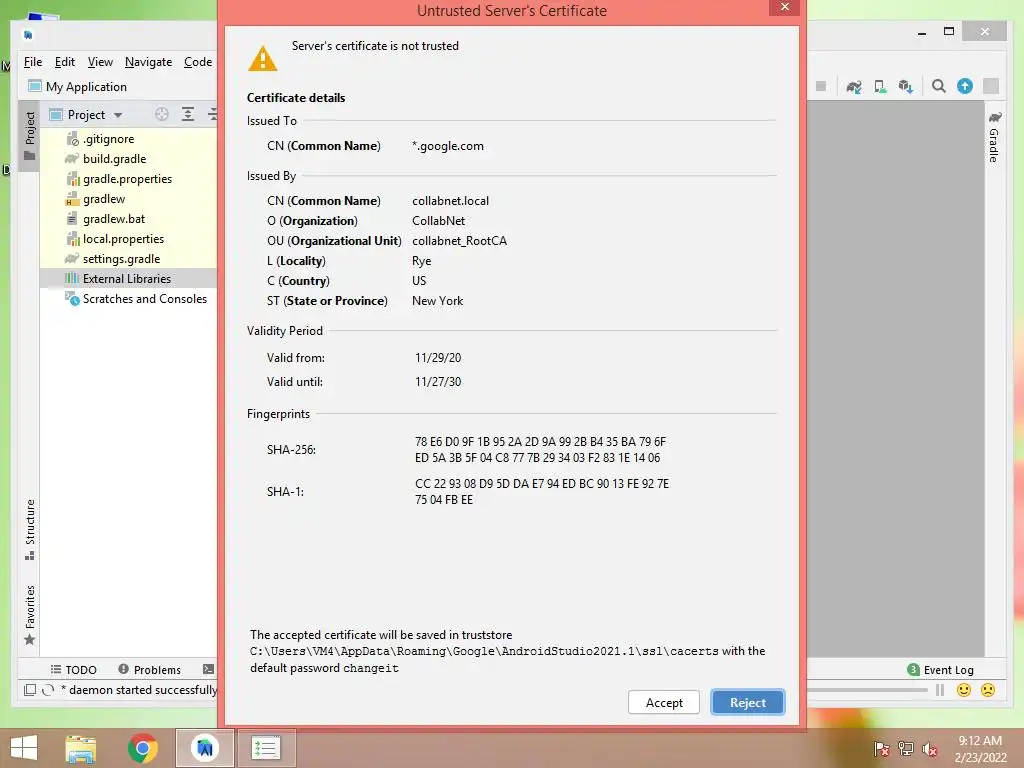Open the Project tool window tab

[29, 136]
